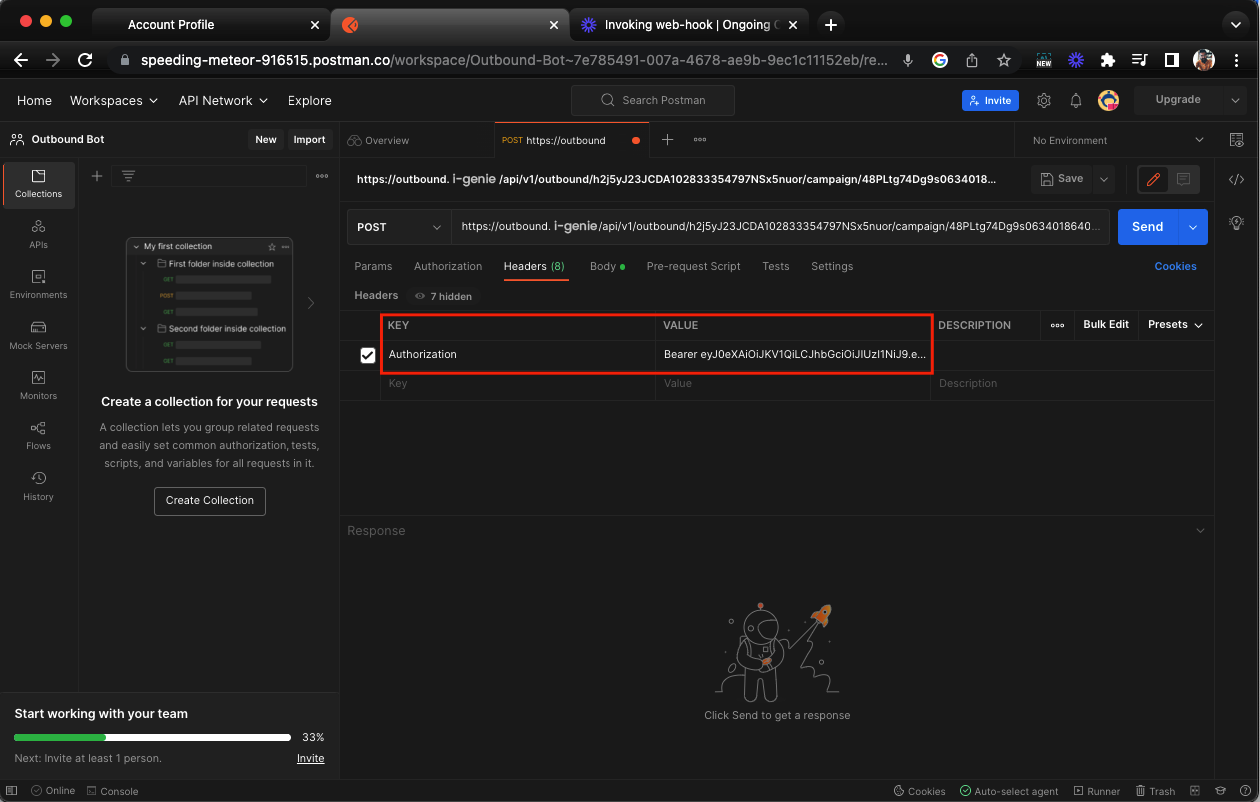
Task: Click the notifications bell icon
Action: (1076, 100)
